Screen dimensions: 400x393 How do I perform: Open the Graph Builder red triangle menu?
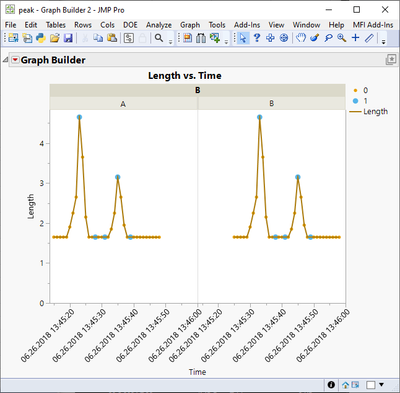click(x=15, y=60)
